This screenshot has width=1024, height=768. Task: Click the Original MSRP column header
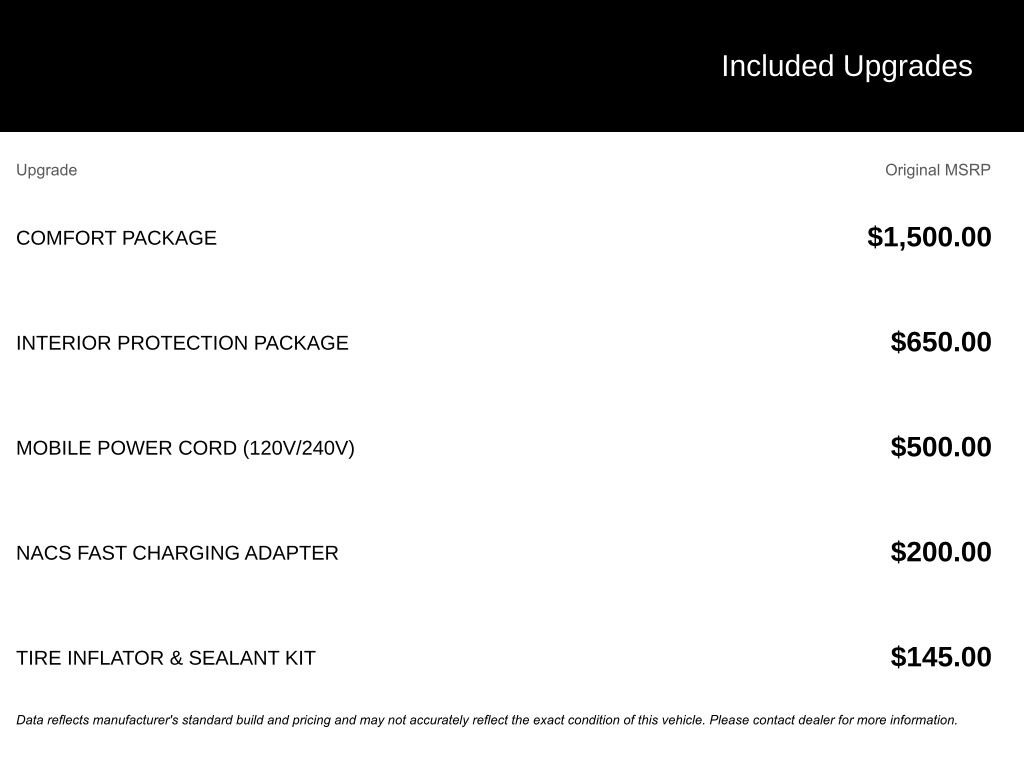[937, 170]
